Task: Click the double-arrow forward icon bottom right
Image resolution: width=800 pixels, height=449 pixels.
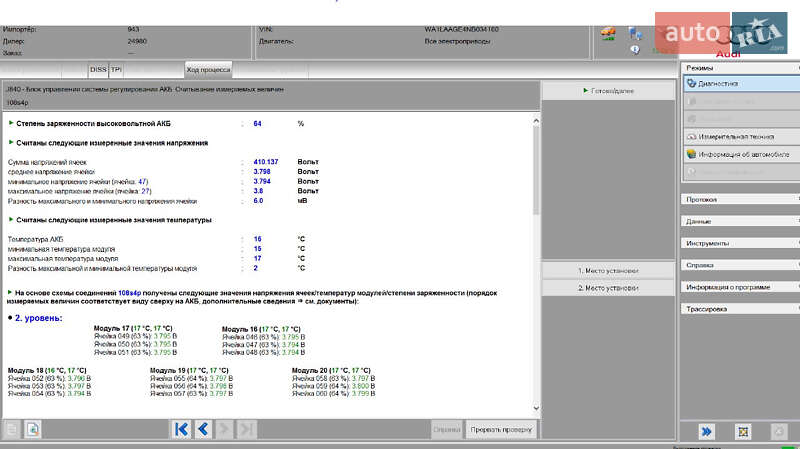Action: coord(706,431)
